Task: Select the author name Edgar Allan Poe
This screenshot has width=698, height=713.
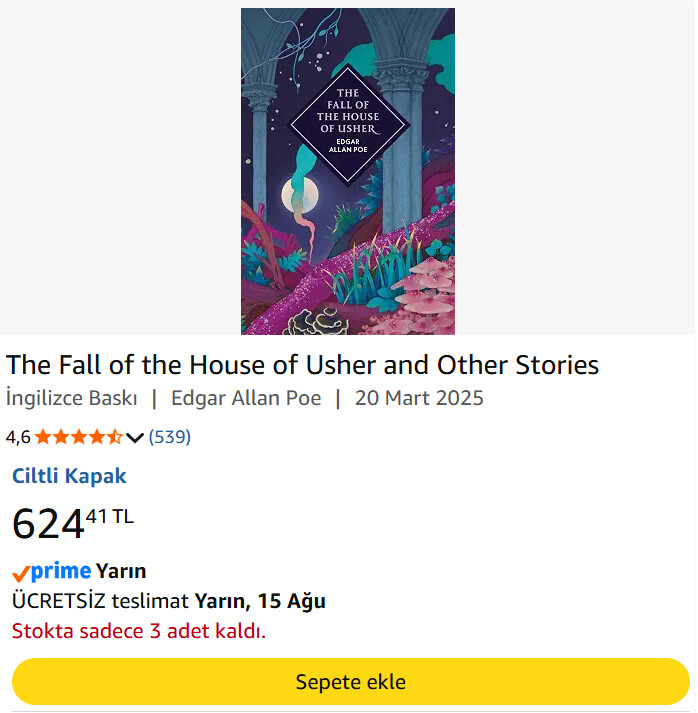Action: [246, 398]
